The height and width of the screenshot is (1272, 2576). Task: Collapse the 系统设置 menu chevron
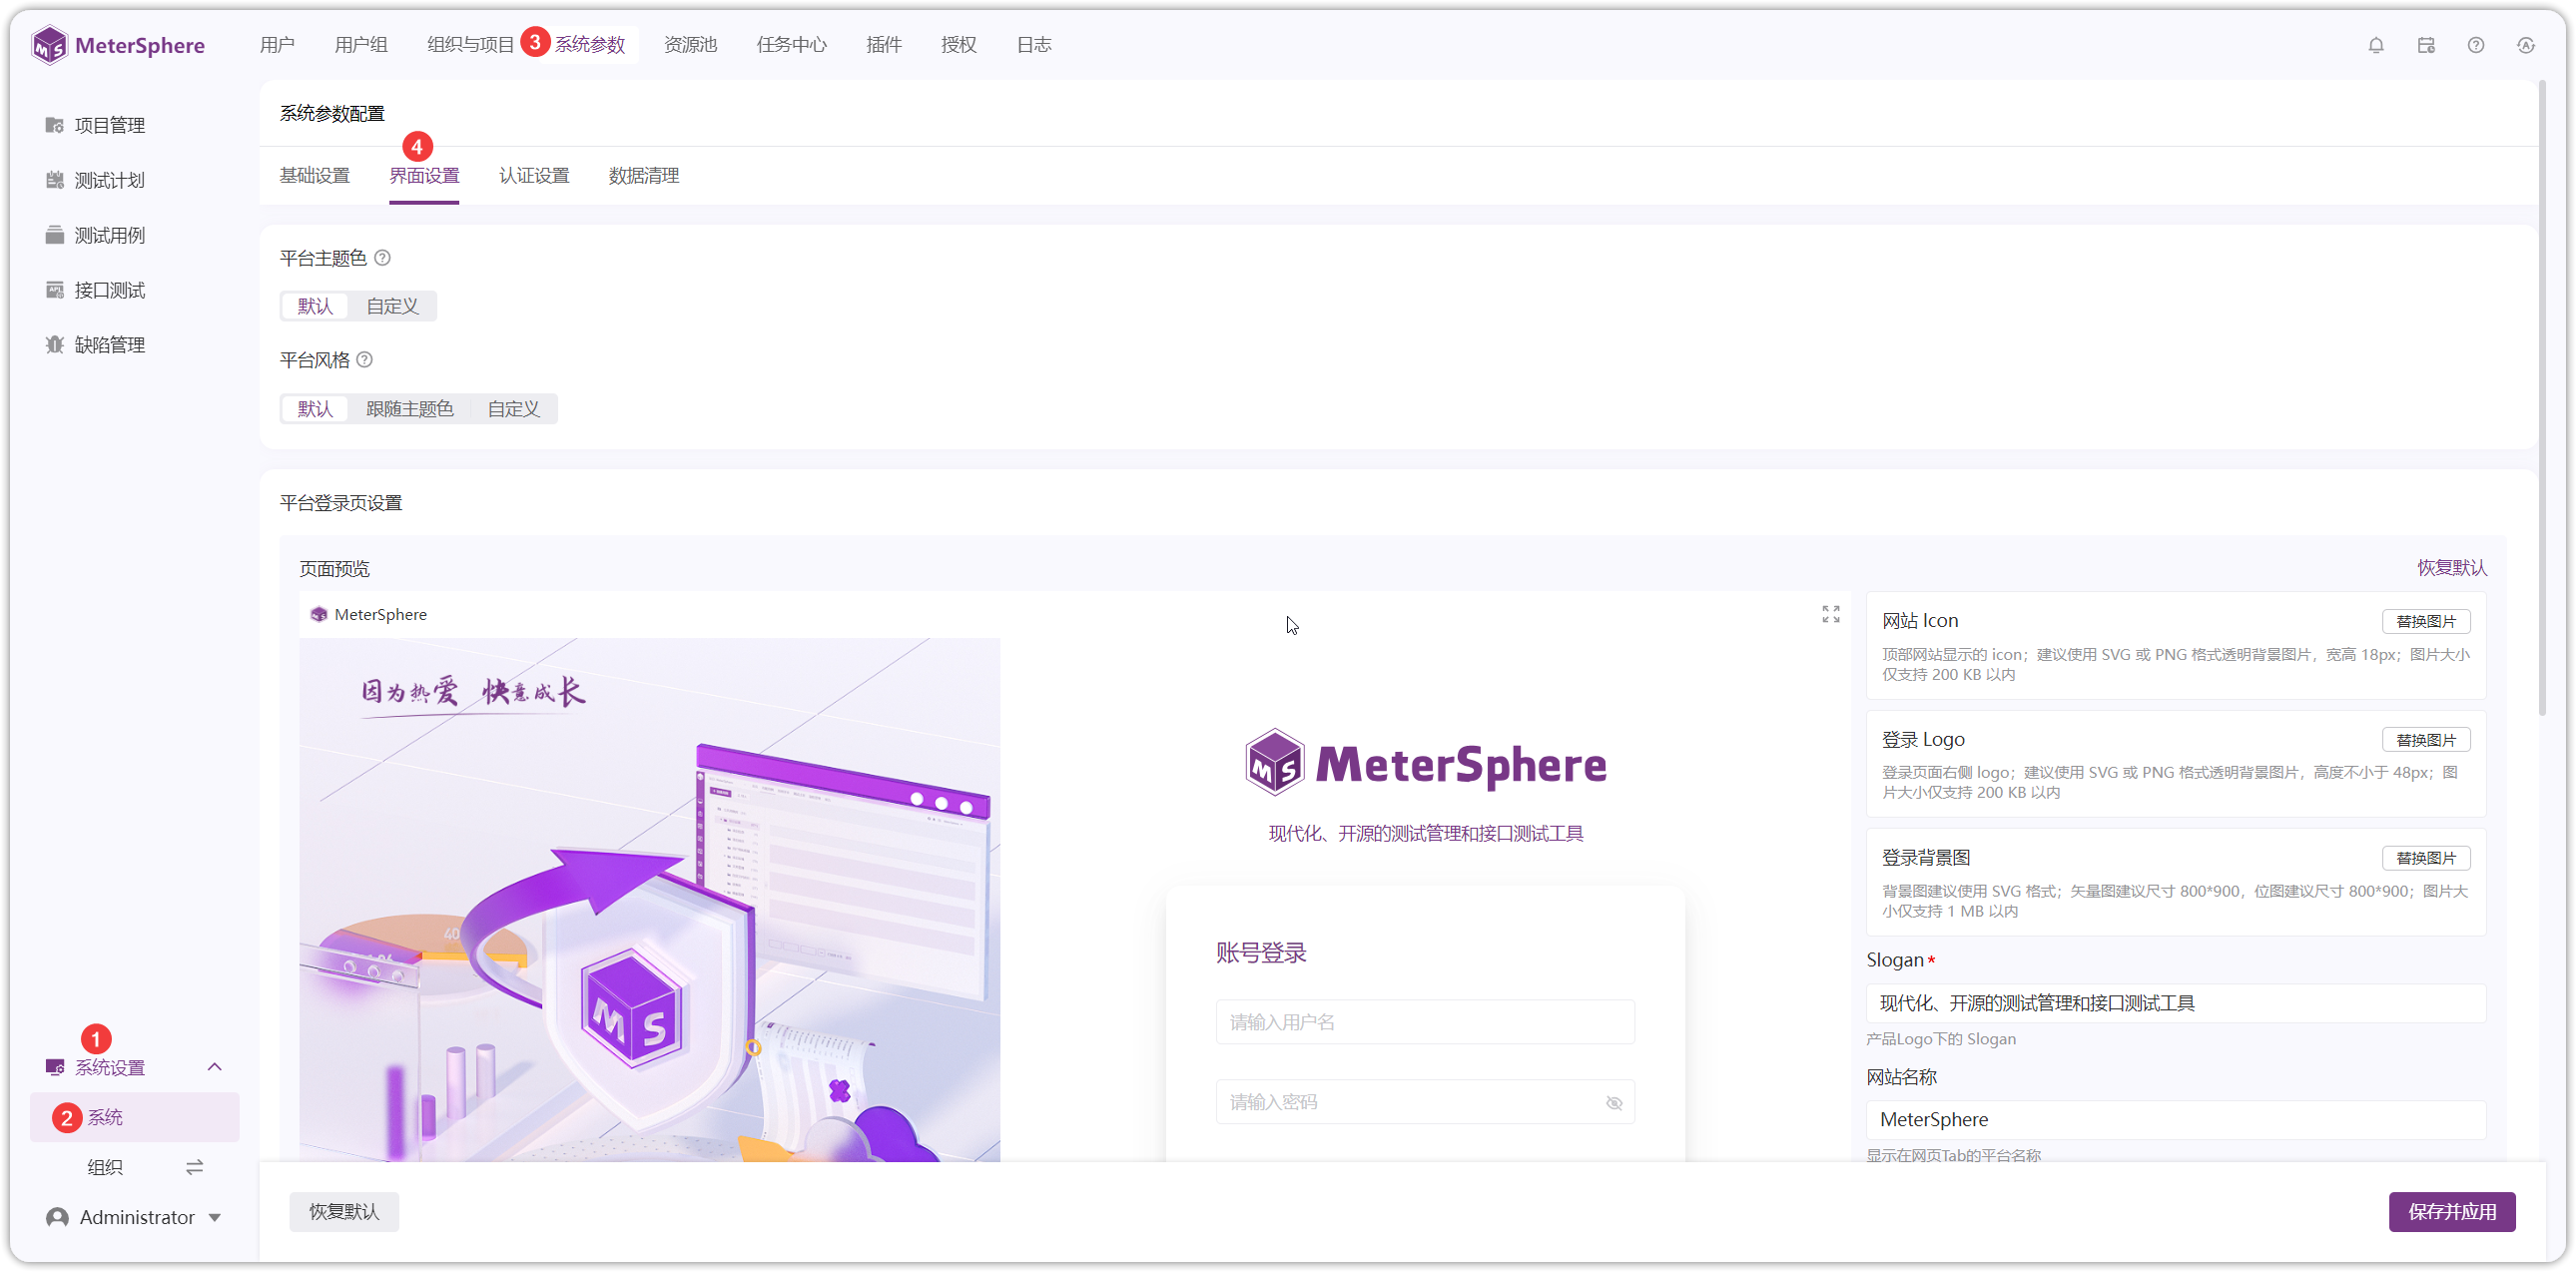point(214,1067)
